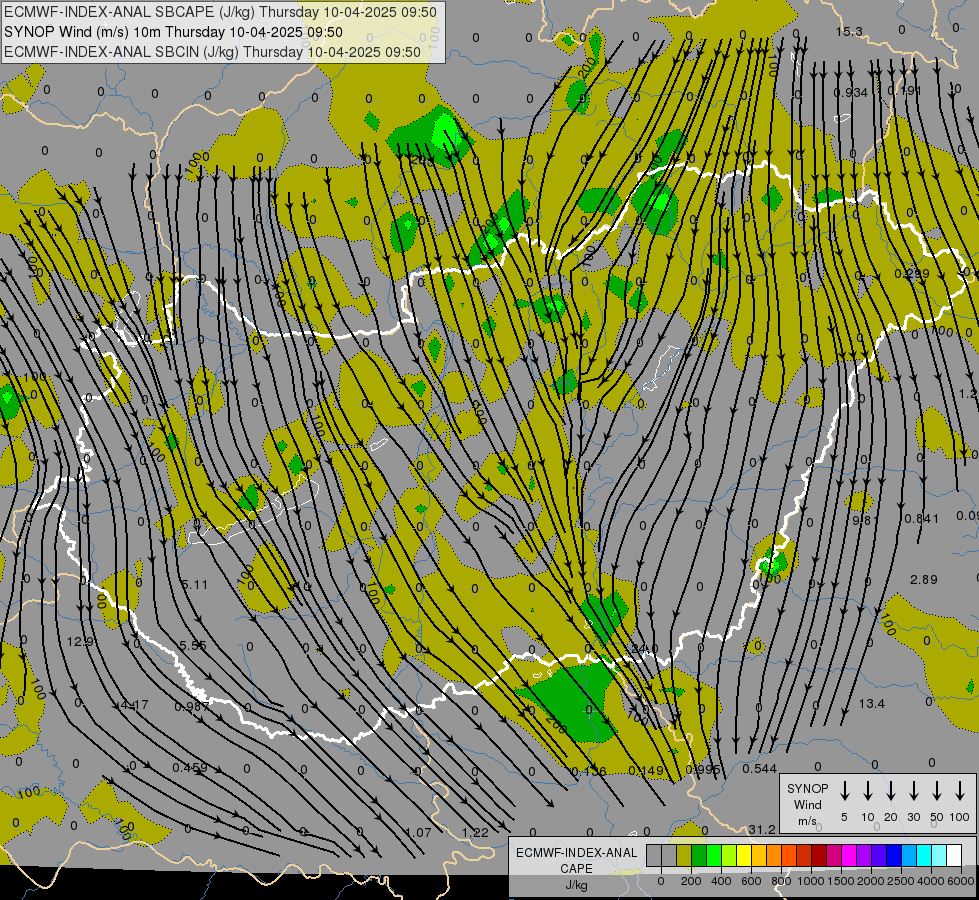979x900 pixels.
Task: Select the SBCAPE title line
Action: point(220,12)
